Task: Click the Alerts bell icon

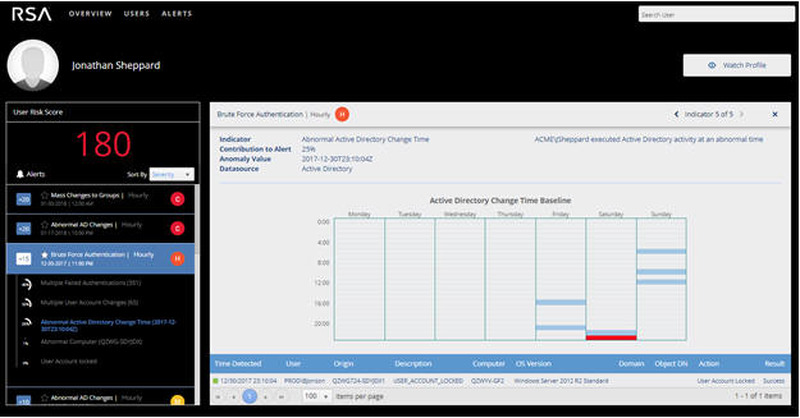Action: point(22,173)
